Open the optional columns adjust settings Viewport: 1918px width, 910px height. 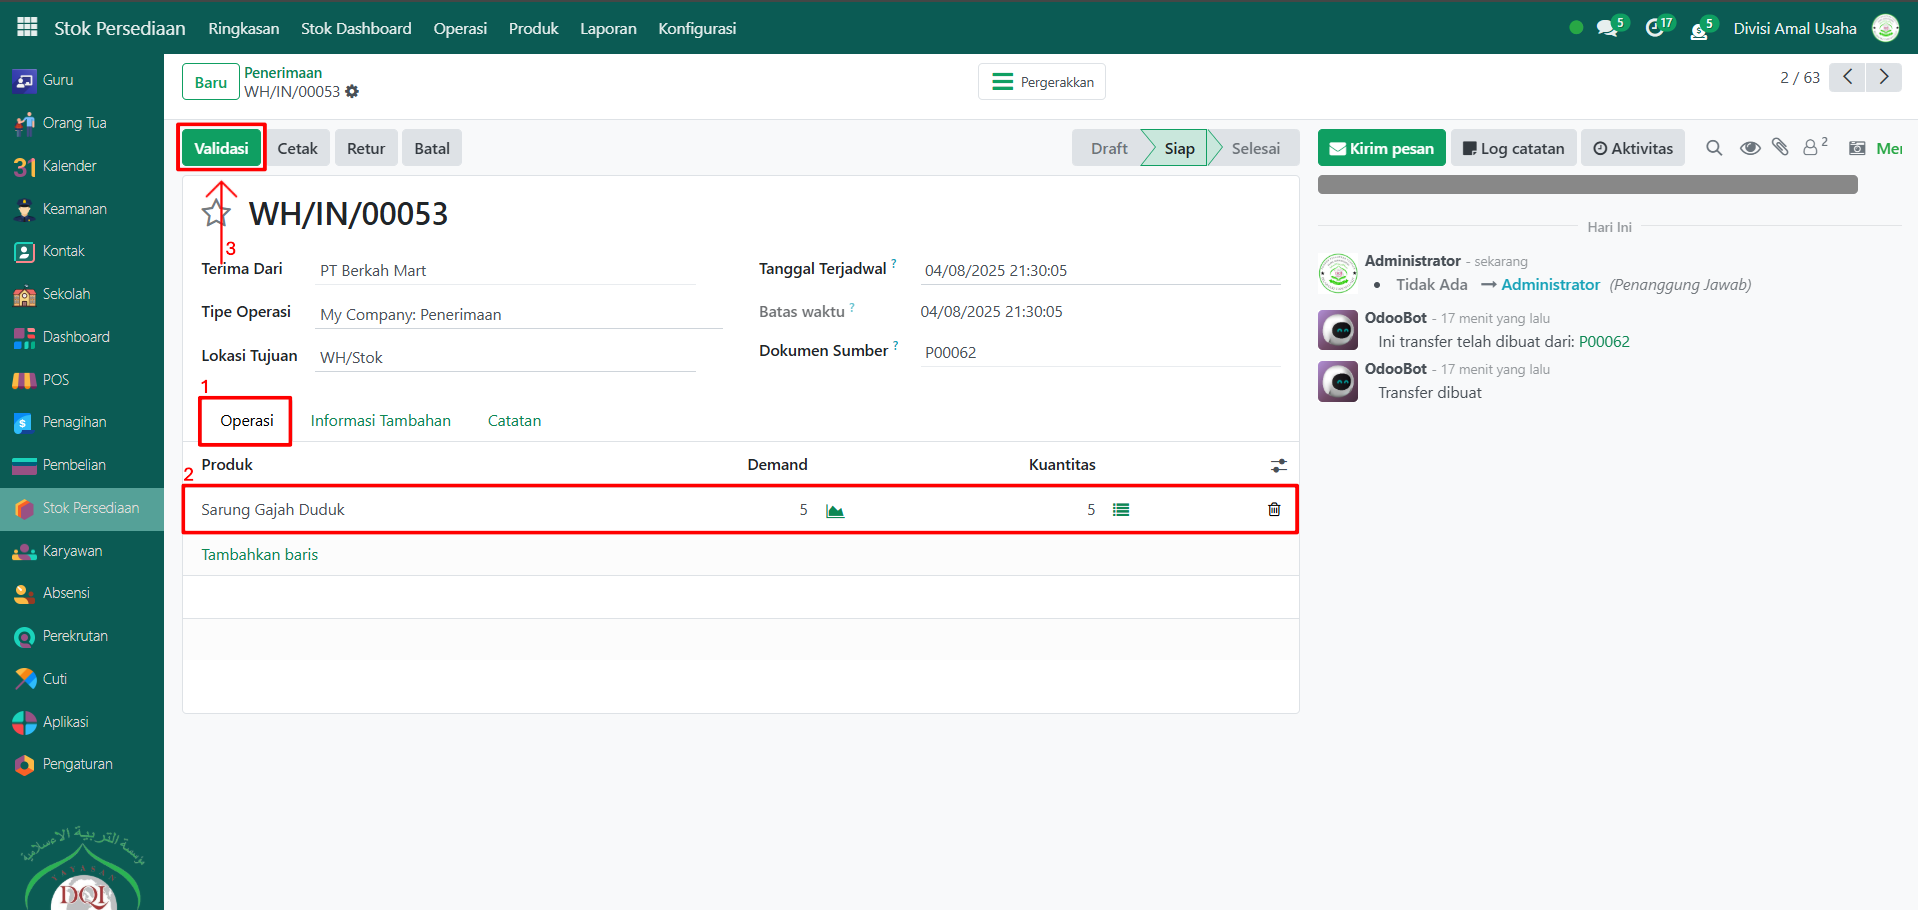(1278, 466)
